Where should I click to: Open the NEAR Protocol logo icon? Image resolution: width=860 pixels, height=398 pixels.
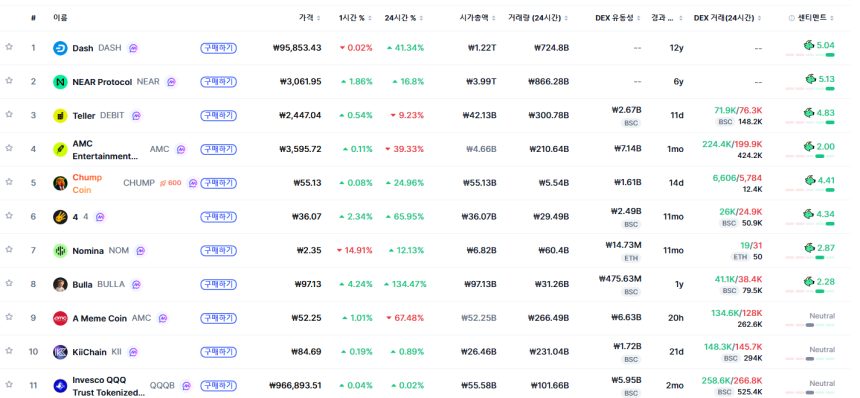pos(60,82)
